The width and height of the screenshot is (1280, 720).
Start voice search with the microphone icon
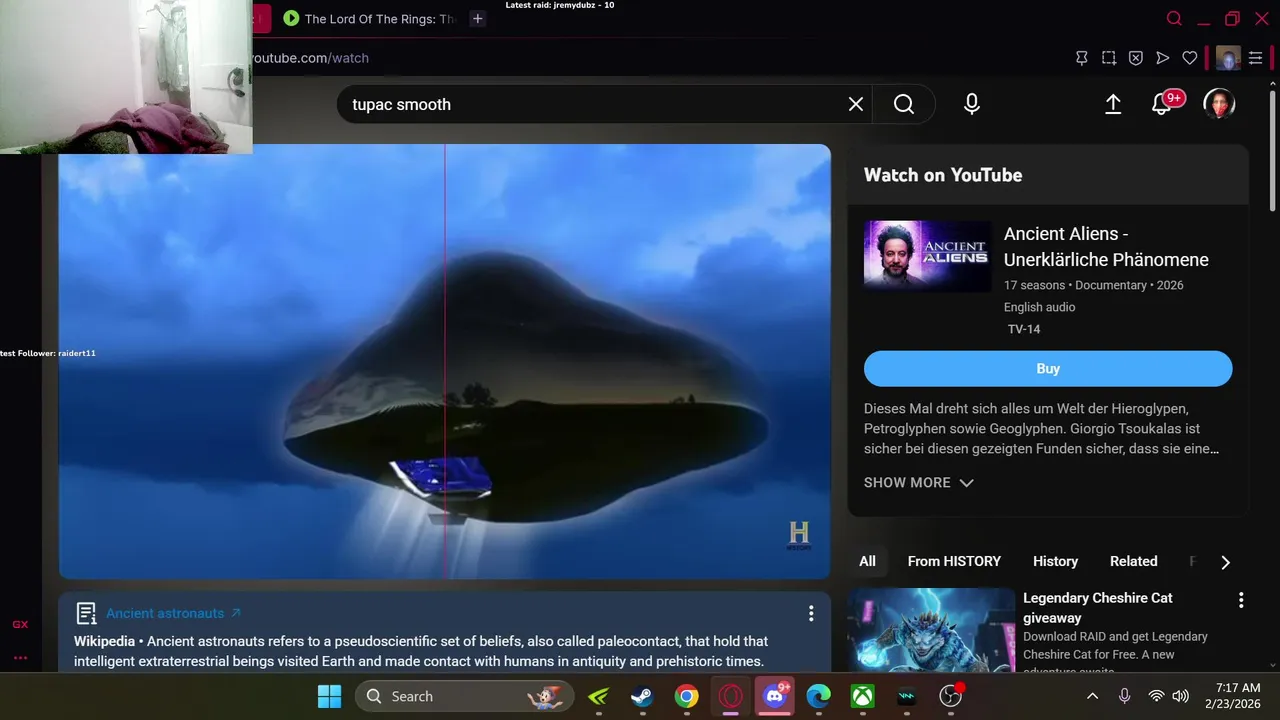tap(972, 104)
